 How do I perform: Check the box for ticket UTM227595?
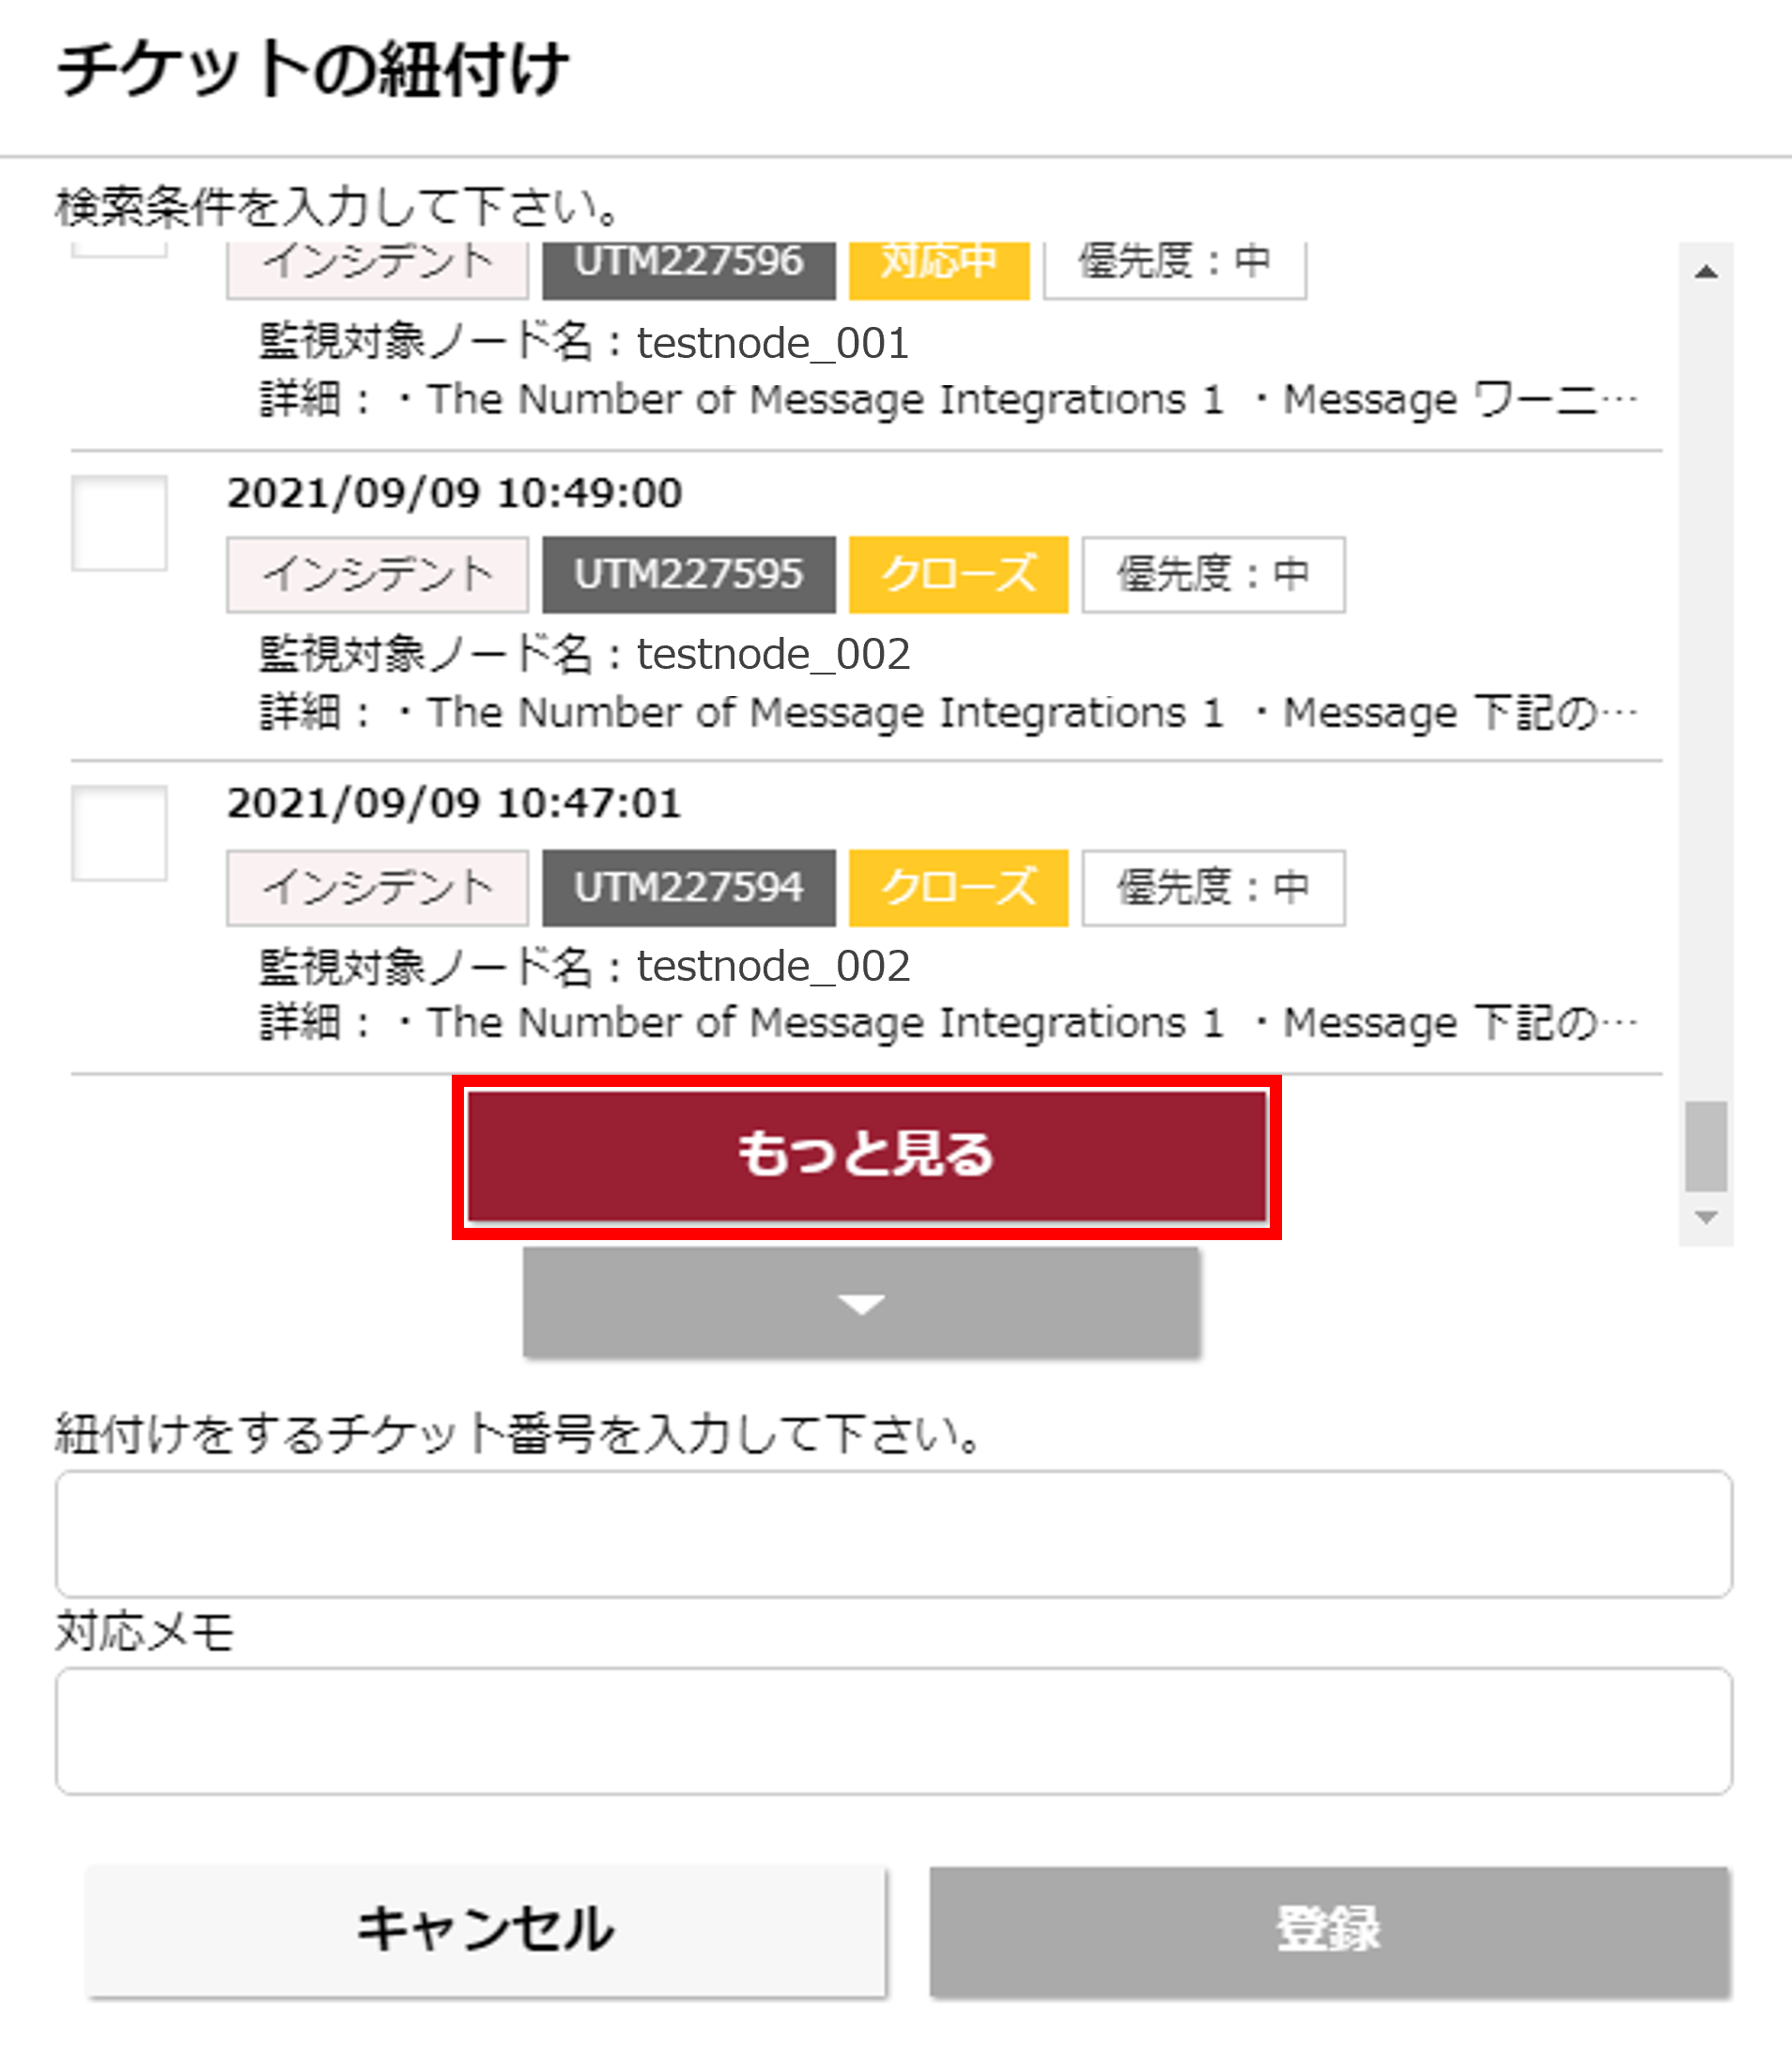(119, 523)
